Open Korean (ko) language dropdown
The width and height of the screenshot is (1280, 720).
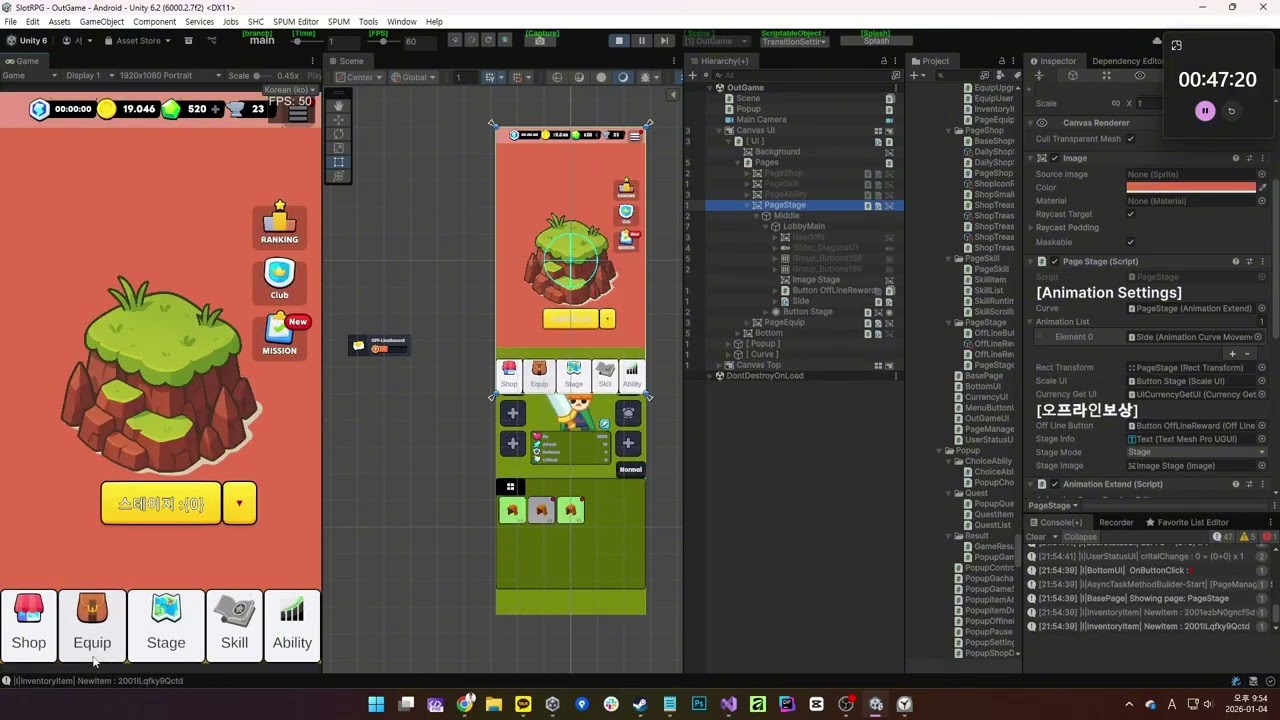coord(290,90)
